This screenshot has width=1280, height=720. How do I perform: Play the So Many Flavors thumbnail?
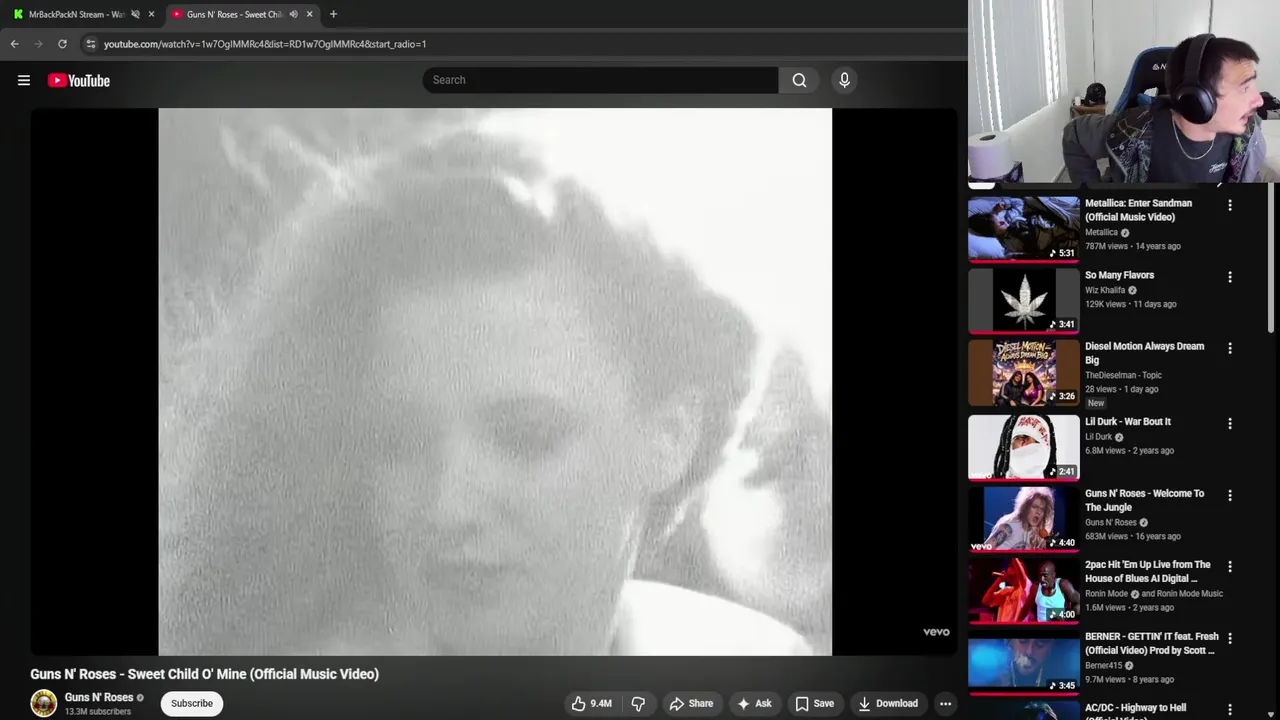[x=1024, y=300]
